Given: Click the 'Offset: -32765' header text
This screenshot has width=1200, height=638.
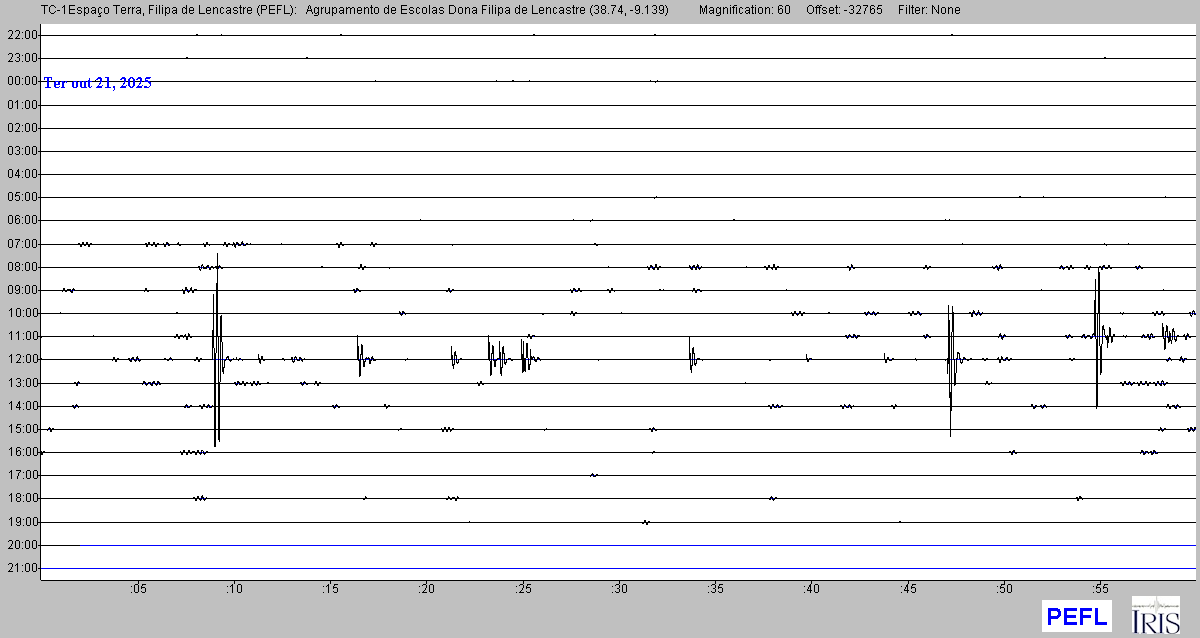Looking at the screenshot, I should [x=848, y=10].
